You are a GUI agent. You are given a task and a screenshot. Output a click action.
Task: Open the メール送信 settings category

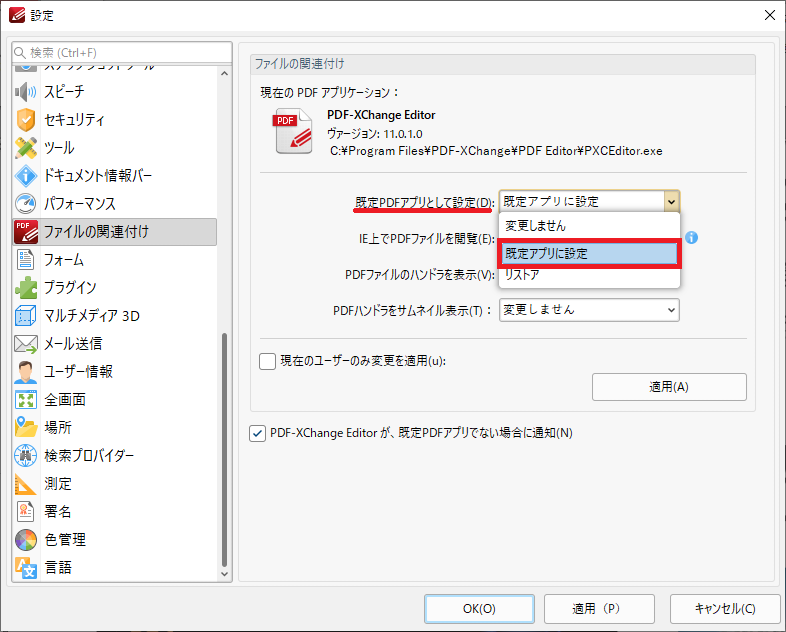click(x=115, y=344)
